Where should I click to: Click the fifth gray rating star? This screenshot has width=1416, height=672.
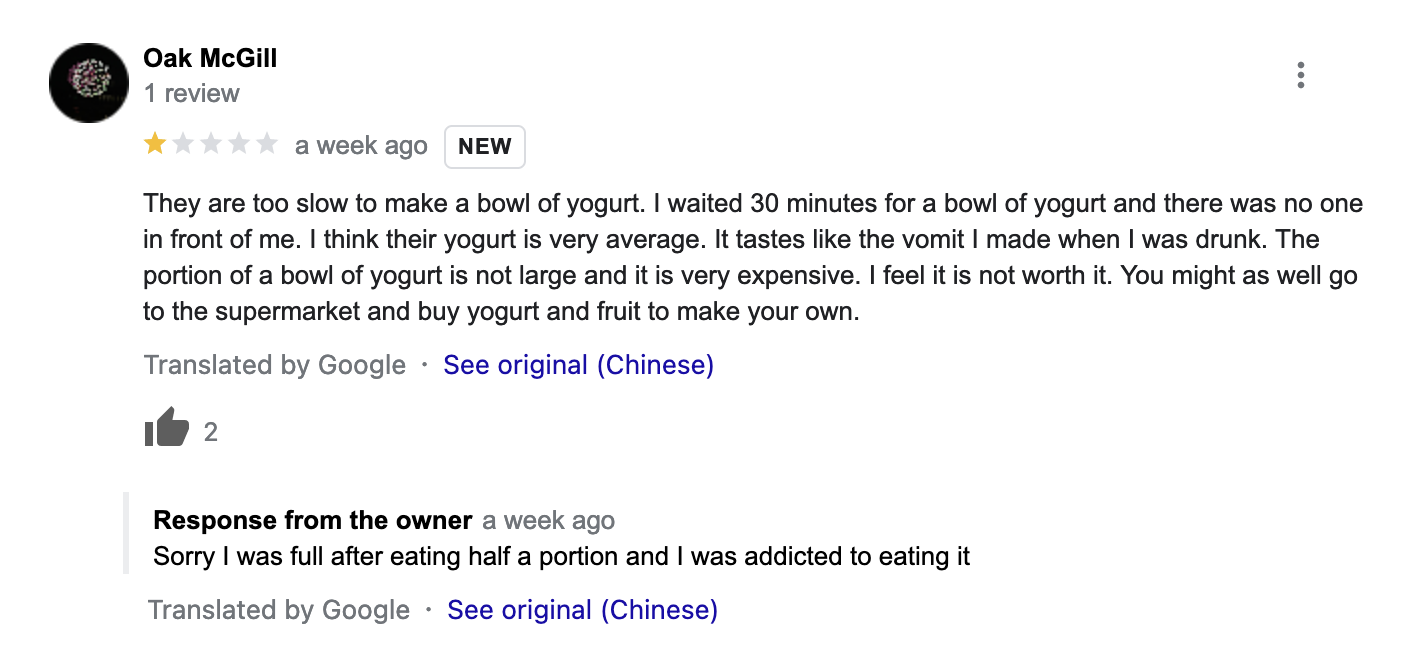pyautogui.click(x=267, y=145)
